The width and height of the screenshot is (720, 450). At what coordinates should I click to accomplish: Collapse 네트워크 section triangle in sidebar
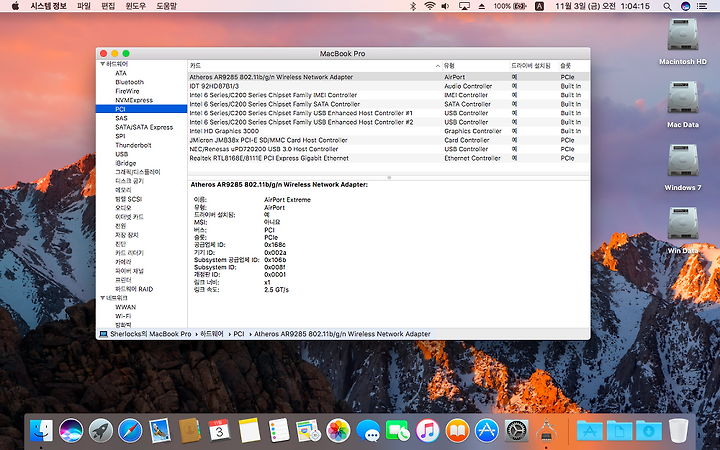click(x=102, y=298)
